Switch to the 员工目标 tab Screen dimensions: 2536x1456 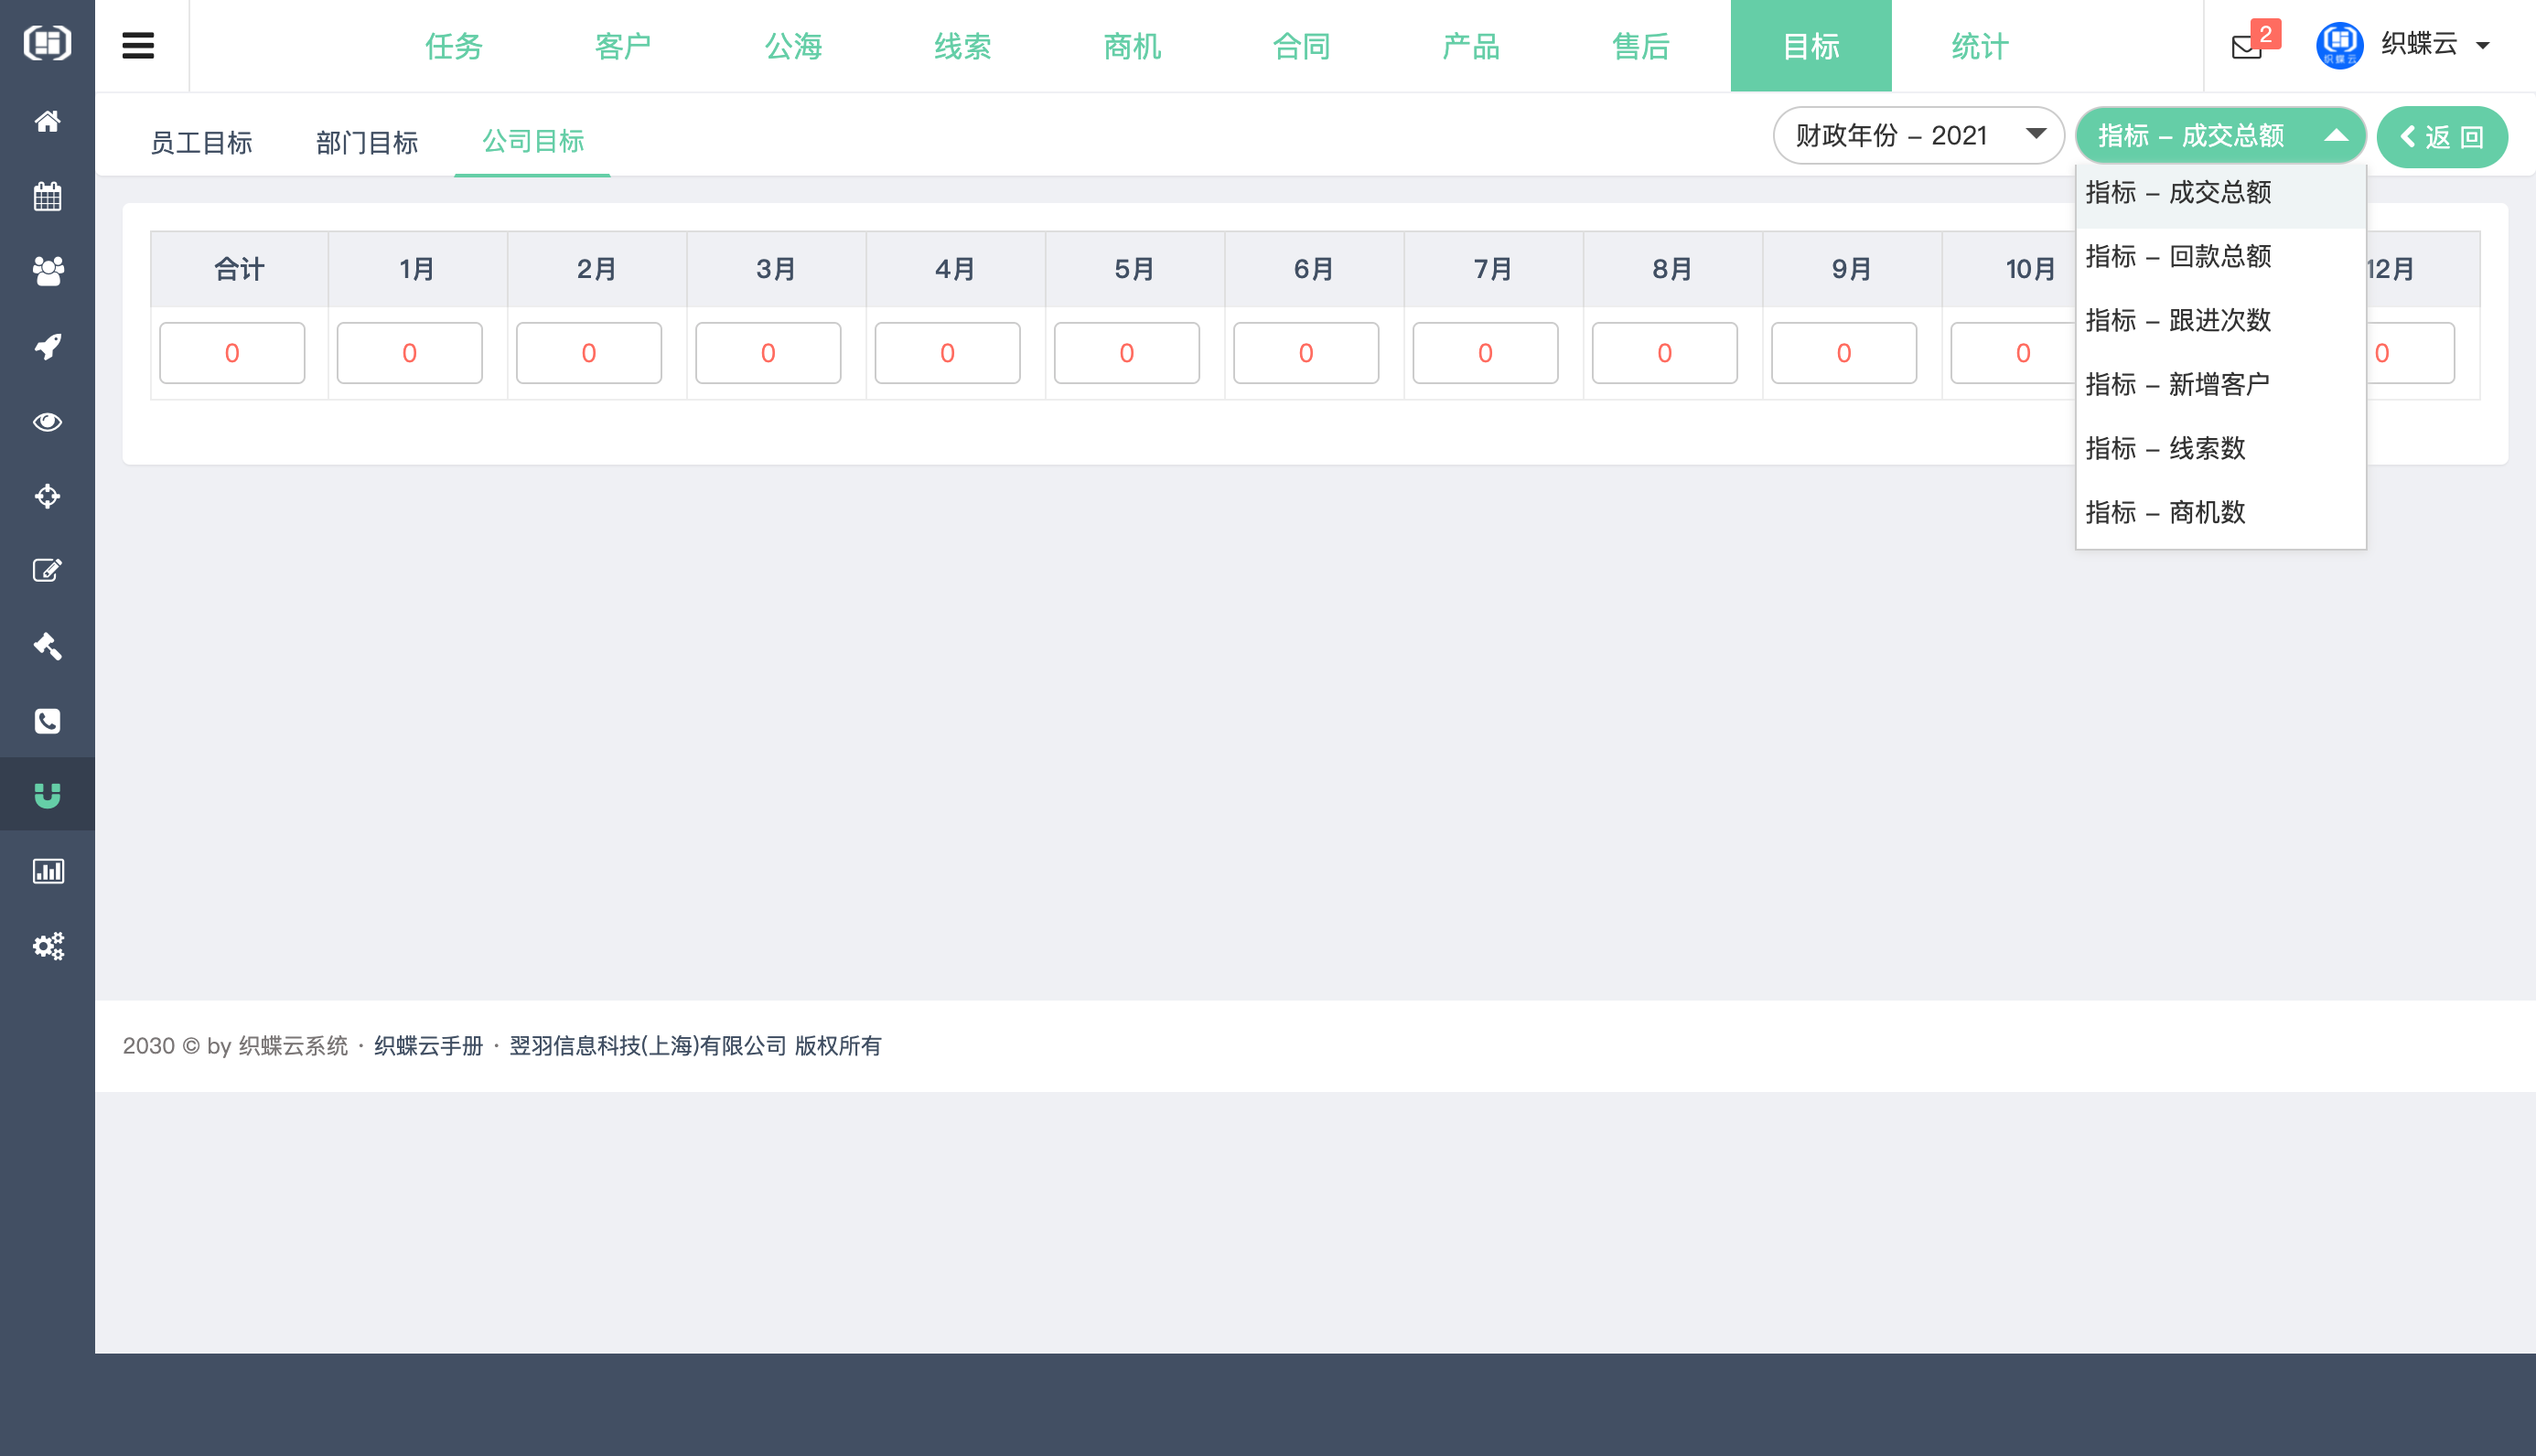pos(202,141)
